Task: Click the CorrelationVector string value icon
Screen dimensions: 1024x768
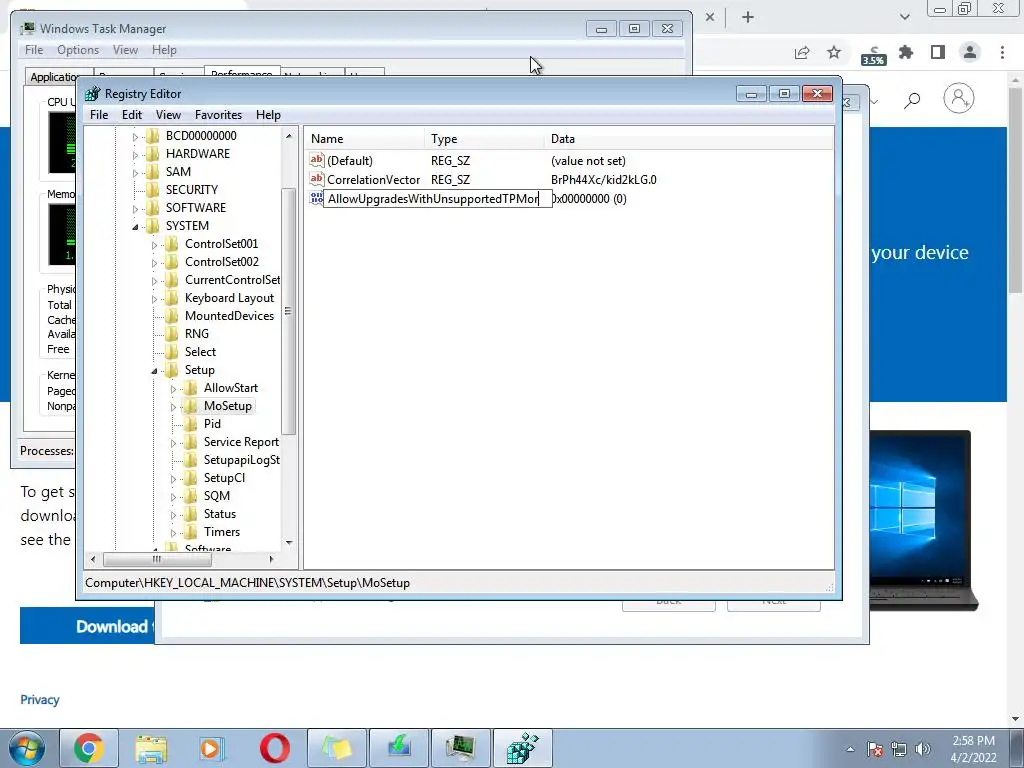Action: coord(317,179)
